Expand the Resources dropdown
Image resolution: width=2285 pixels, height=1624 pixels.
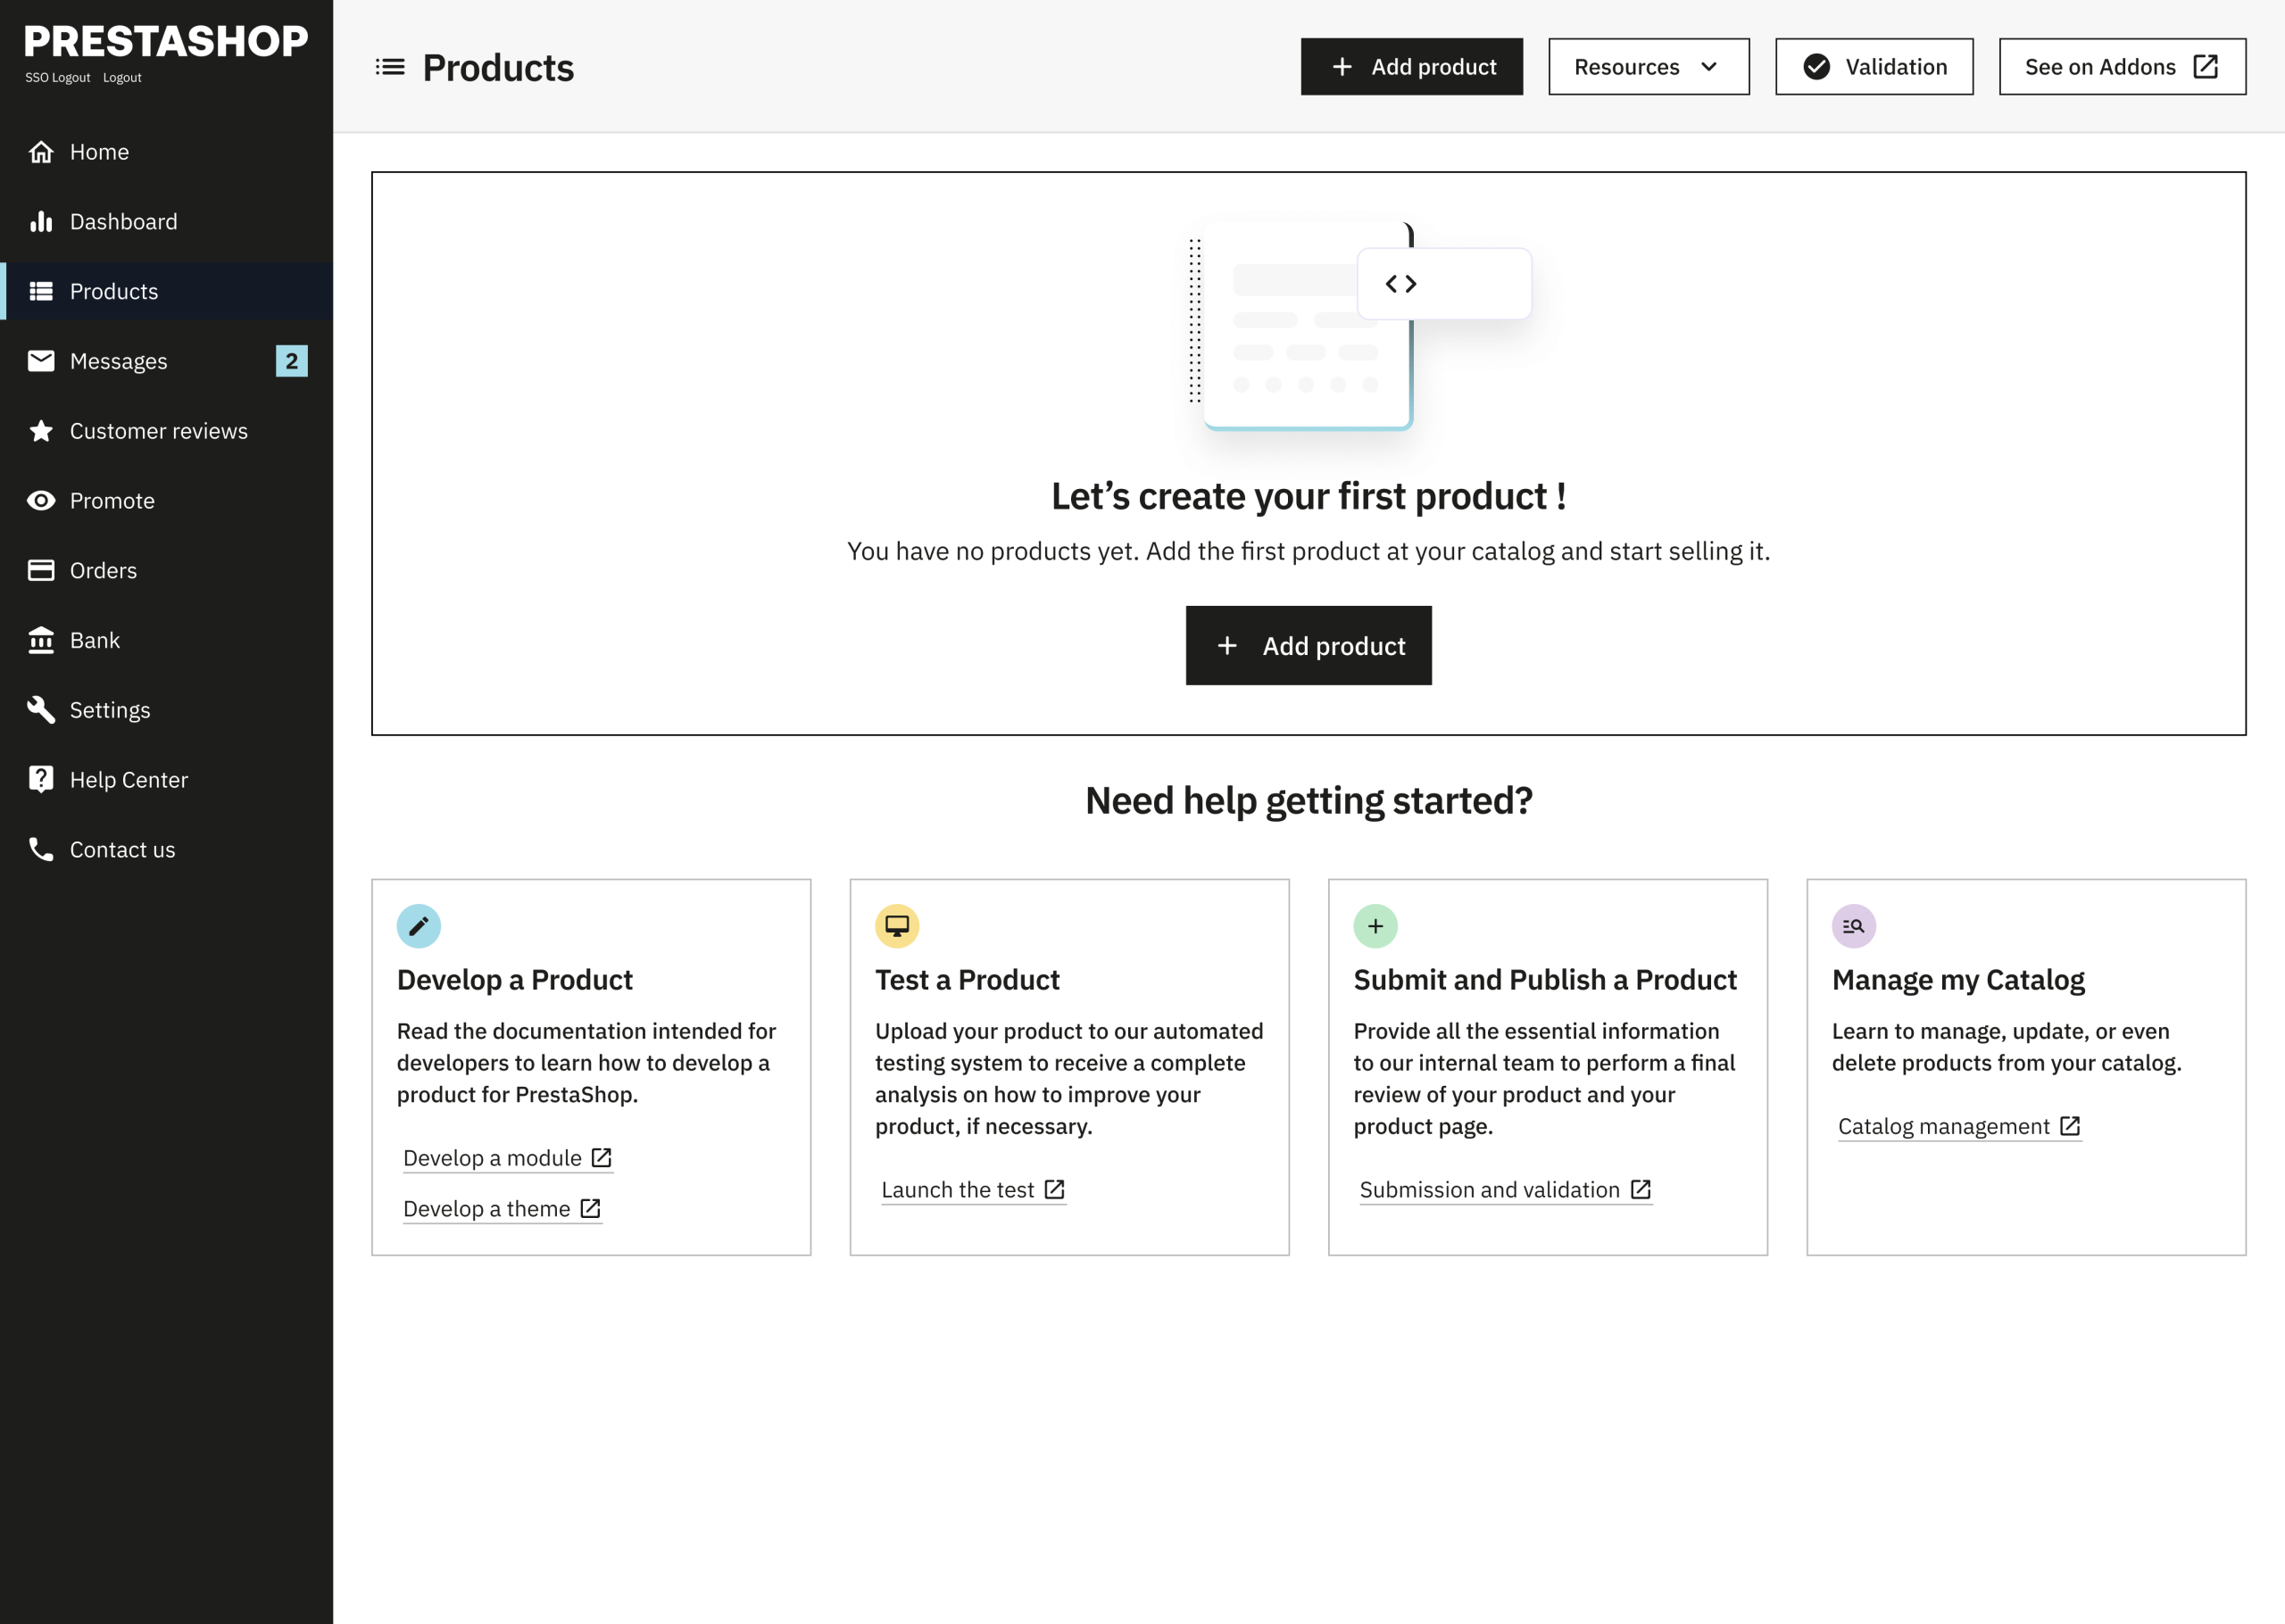tap(1647, 67)
